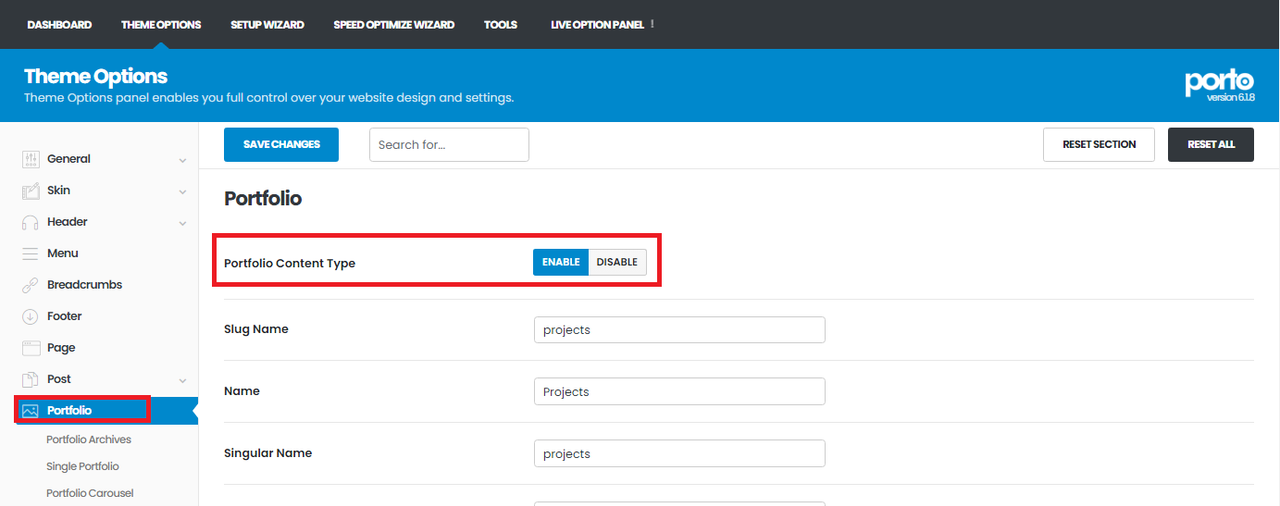Click the General sliders icon in sidebar
1280x506 pixels.
[30, 159]
